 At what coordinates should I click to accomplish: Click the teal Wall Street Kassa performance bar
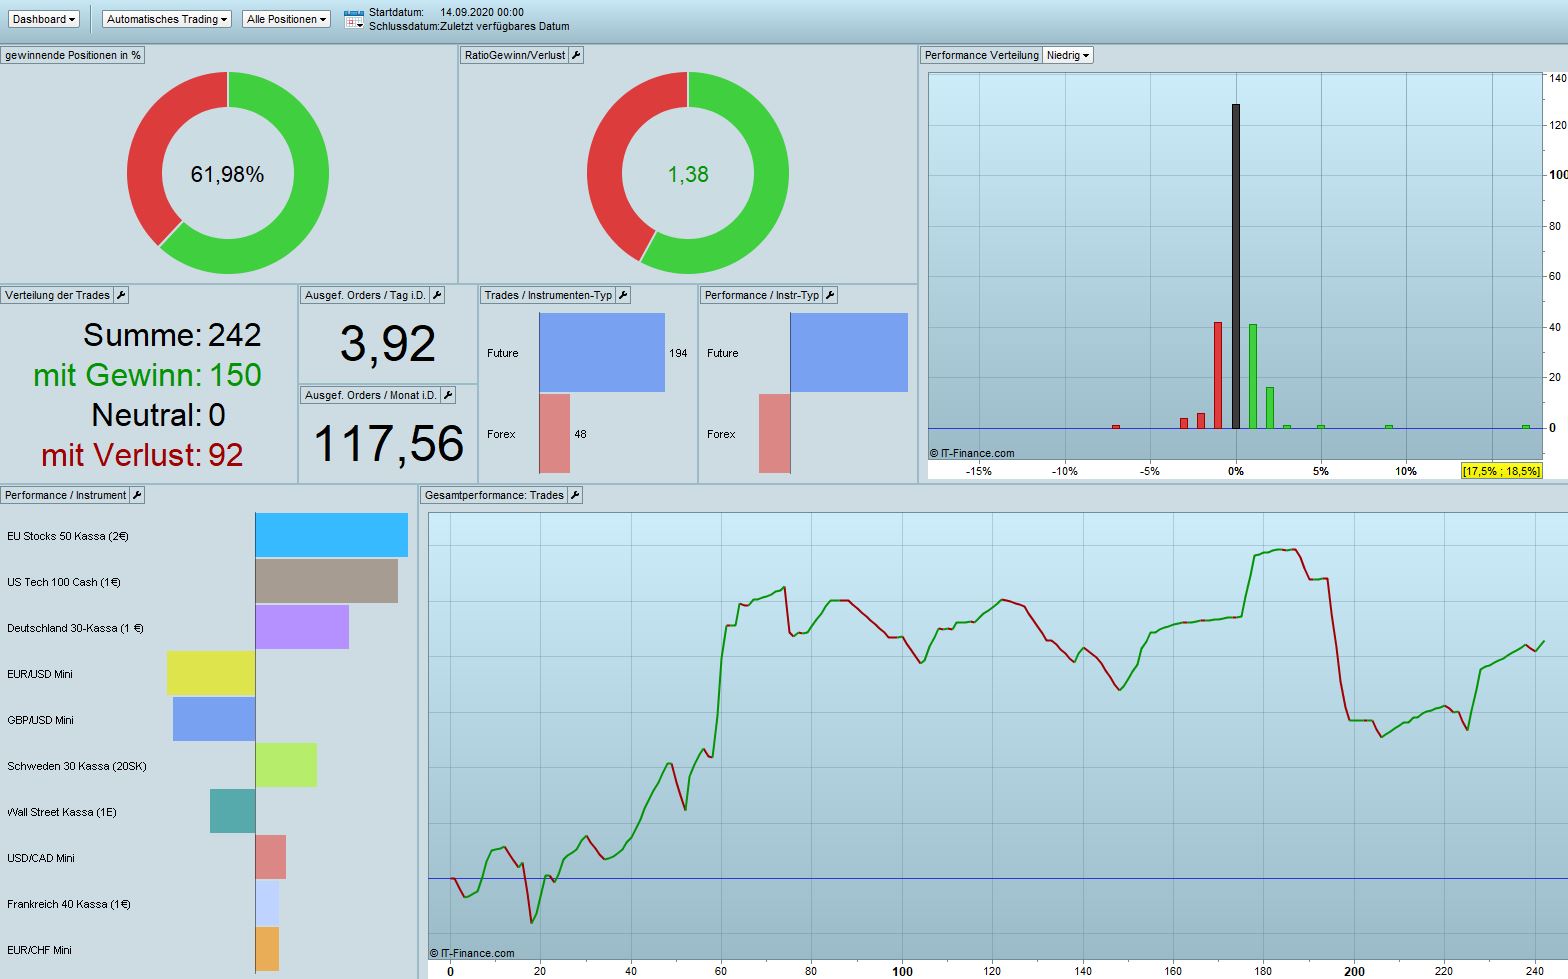[x=233, y=811]
